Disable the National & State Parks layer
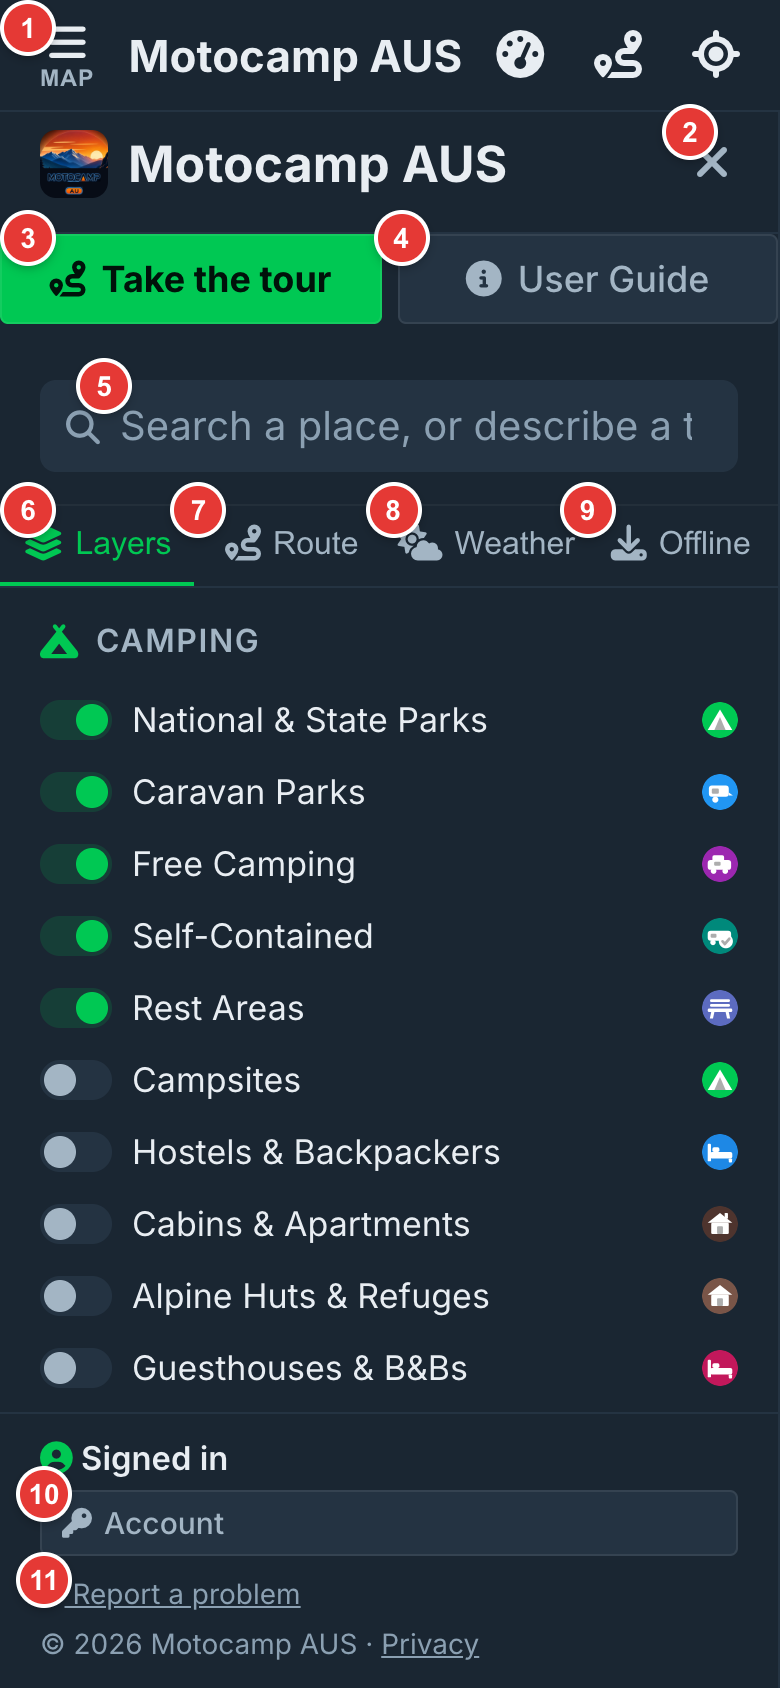 tap(76, 720)
